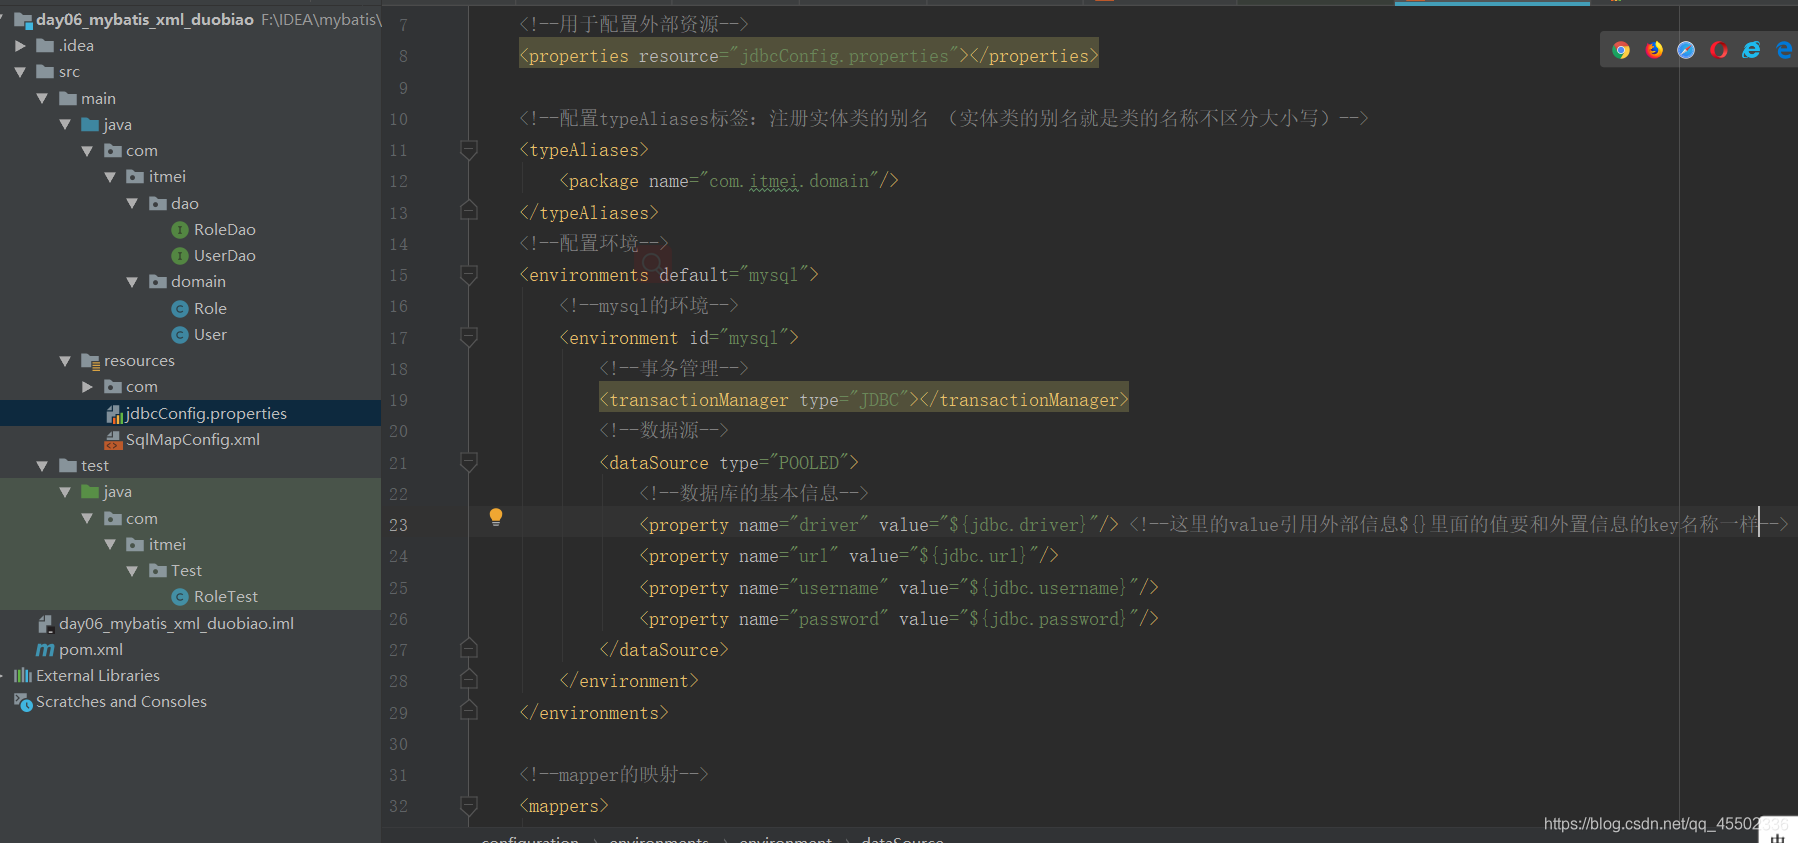
Task: Open pom.xml file
Action: (x=91, y=650)
